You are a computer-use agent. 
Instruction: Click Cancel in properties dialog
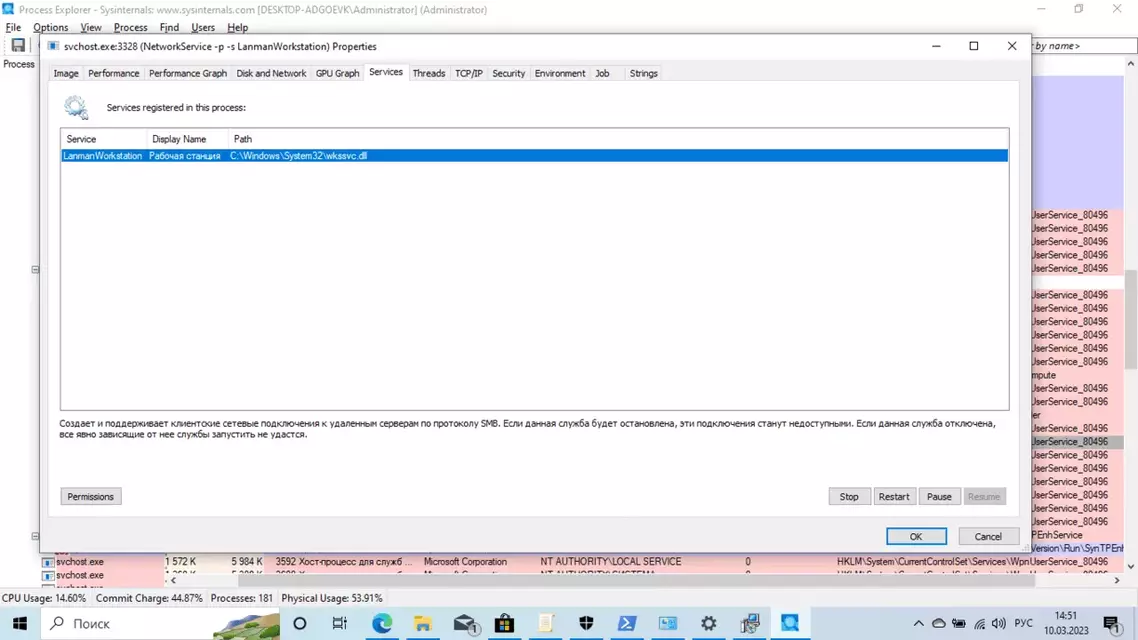(x=988, y=536)
